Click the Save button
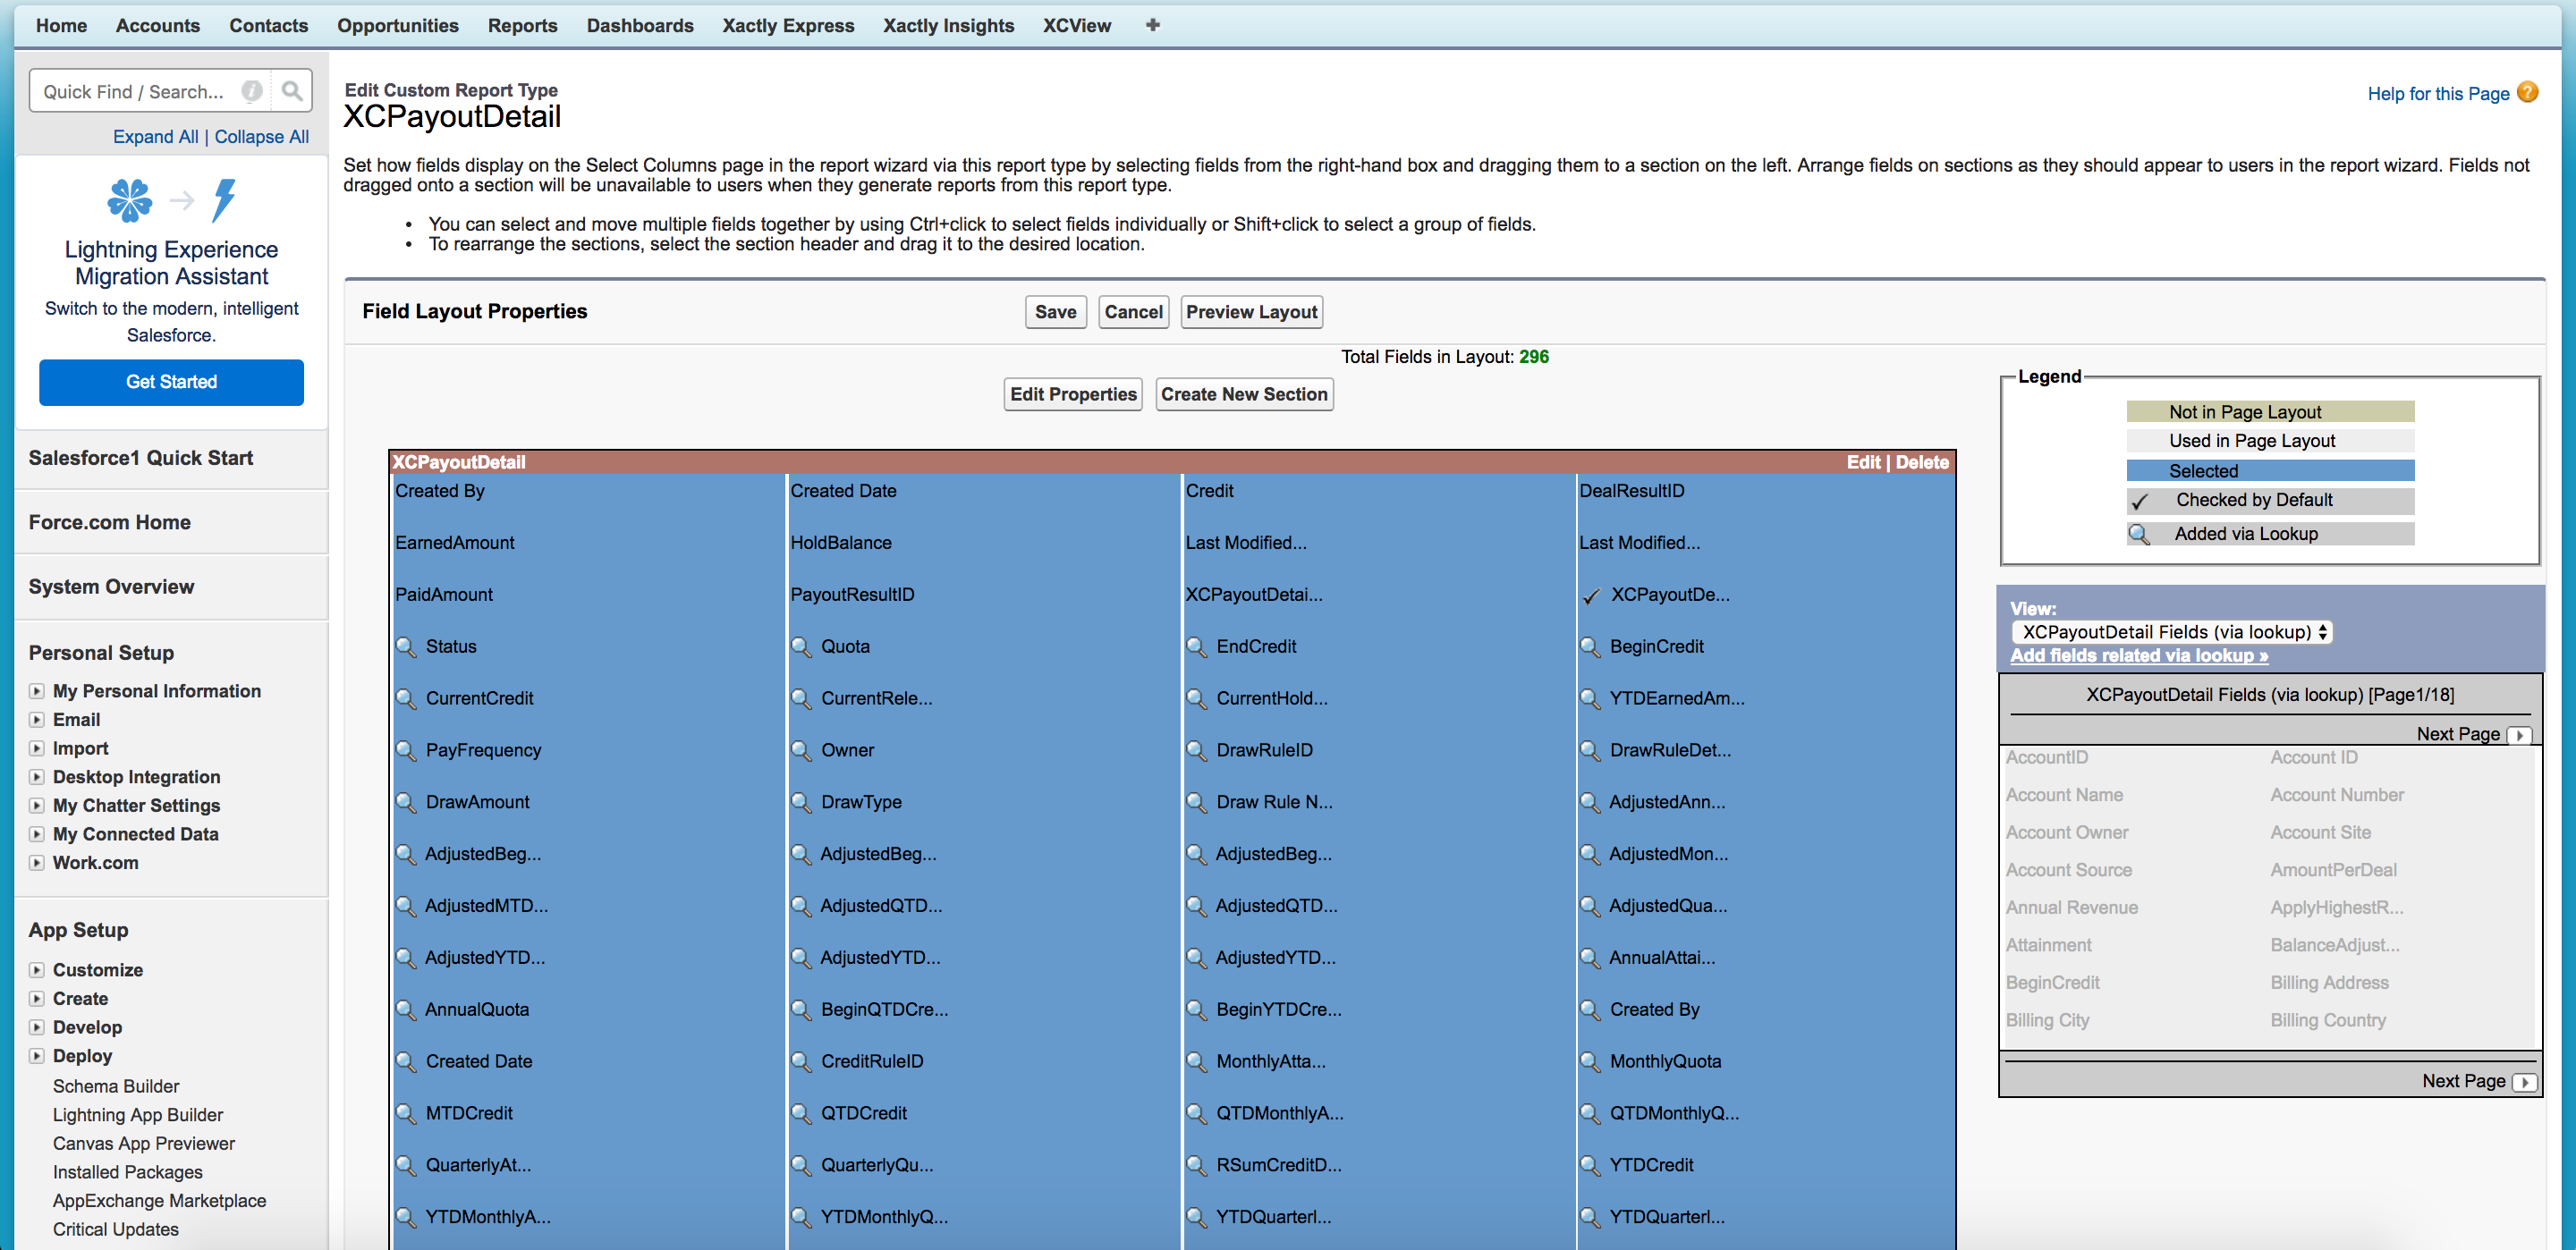The height and width of the screenshot is (1250, 2576). (1055, 312)
